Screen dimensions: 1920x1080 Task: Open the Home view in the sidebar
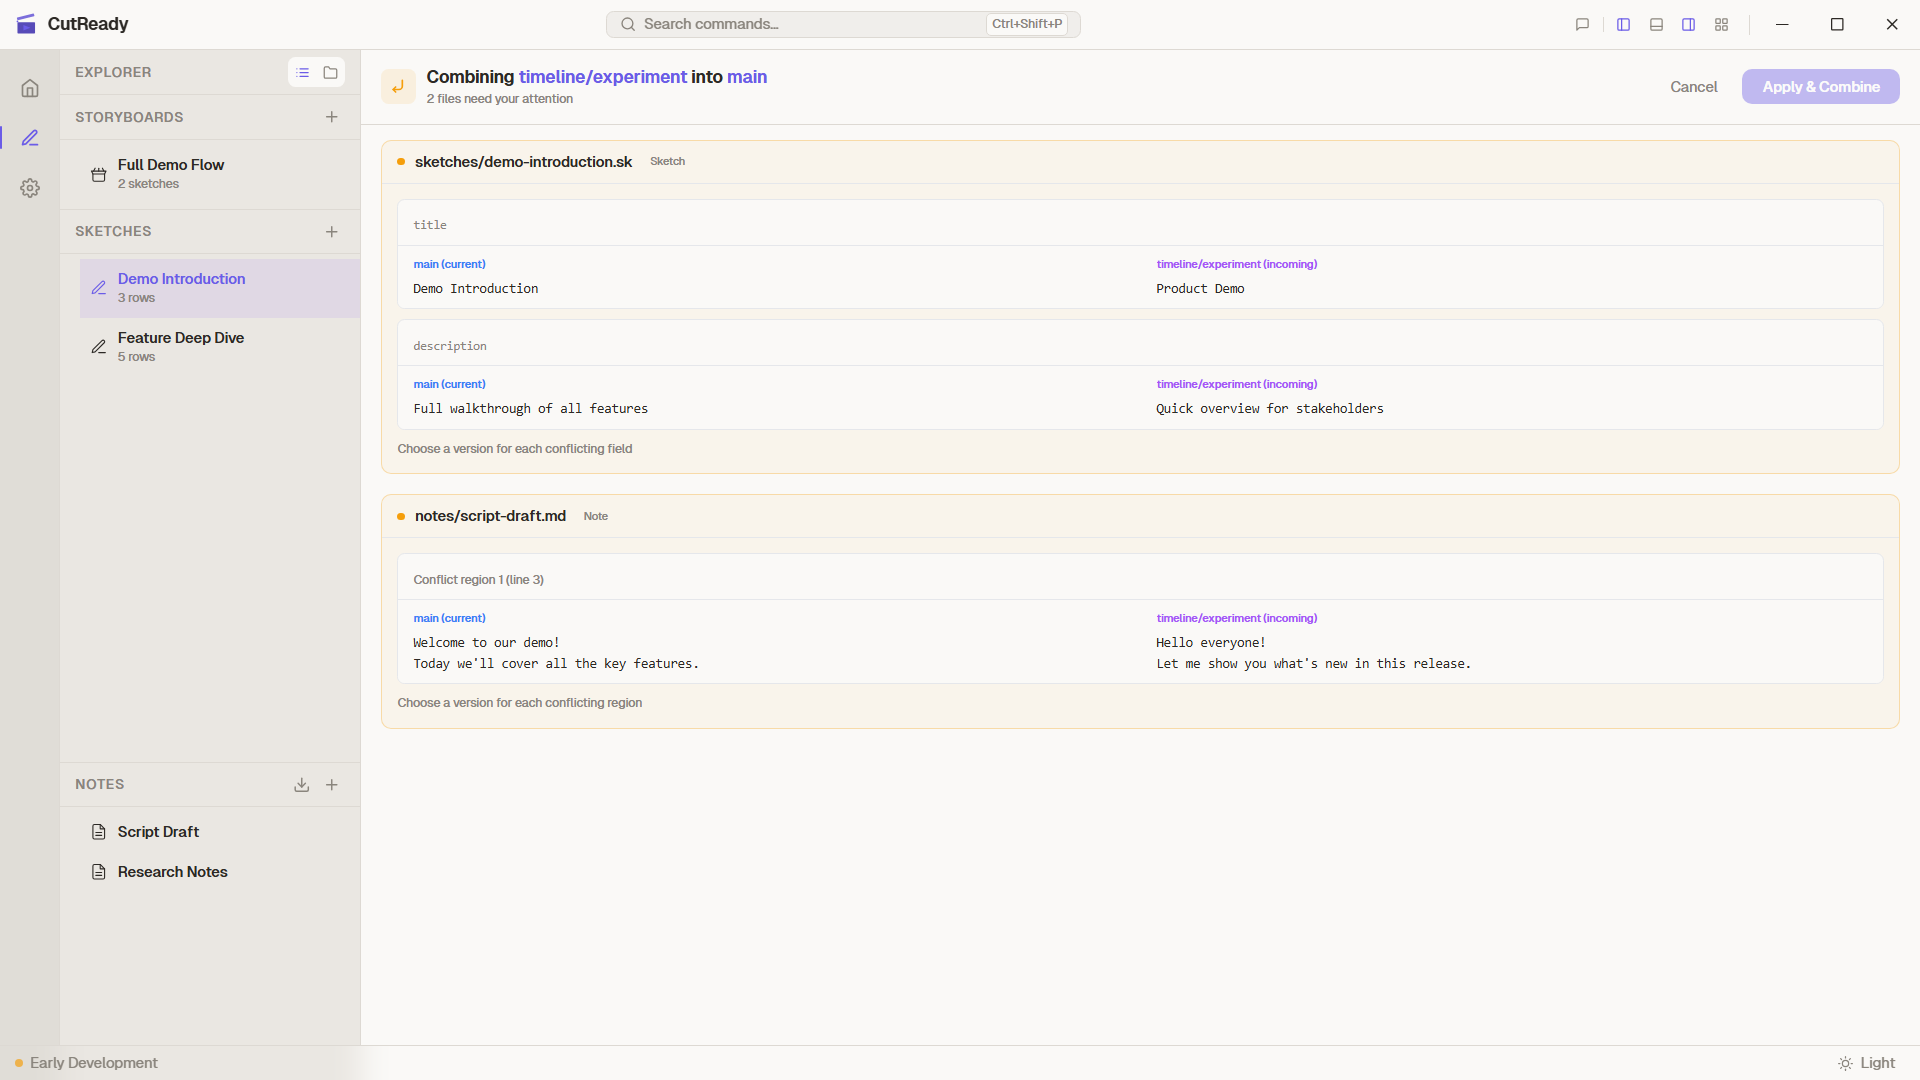[30, 88]
